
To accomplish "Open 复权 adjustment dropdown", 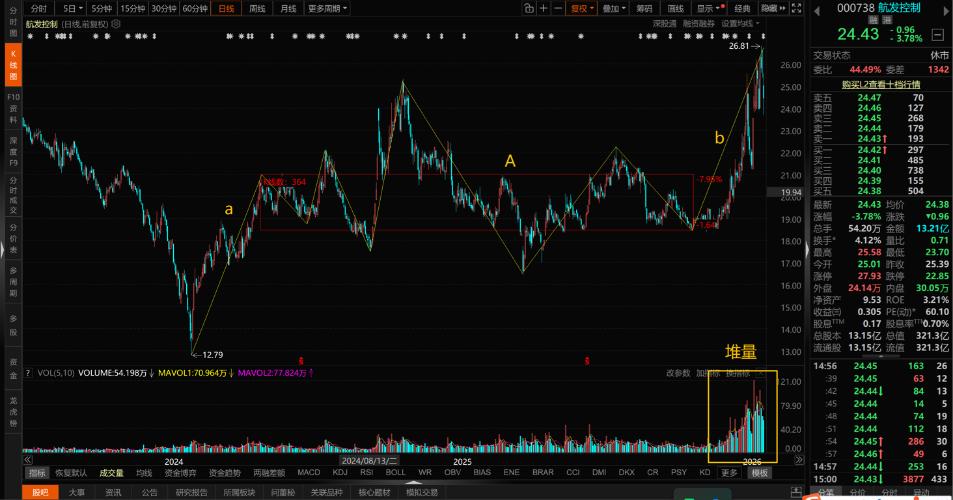I will click(x=582, y=9).
